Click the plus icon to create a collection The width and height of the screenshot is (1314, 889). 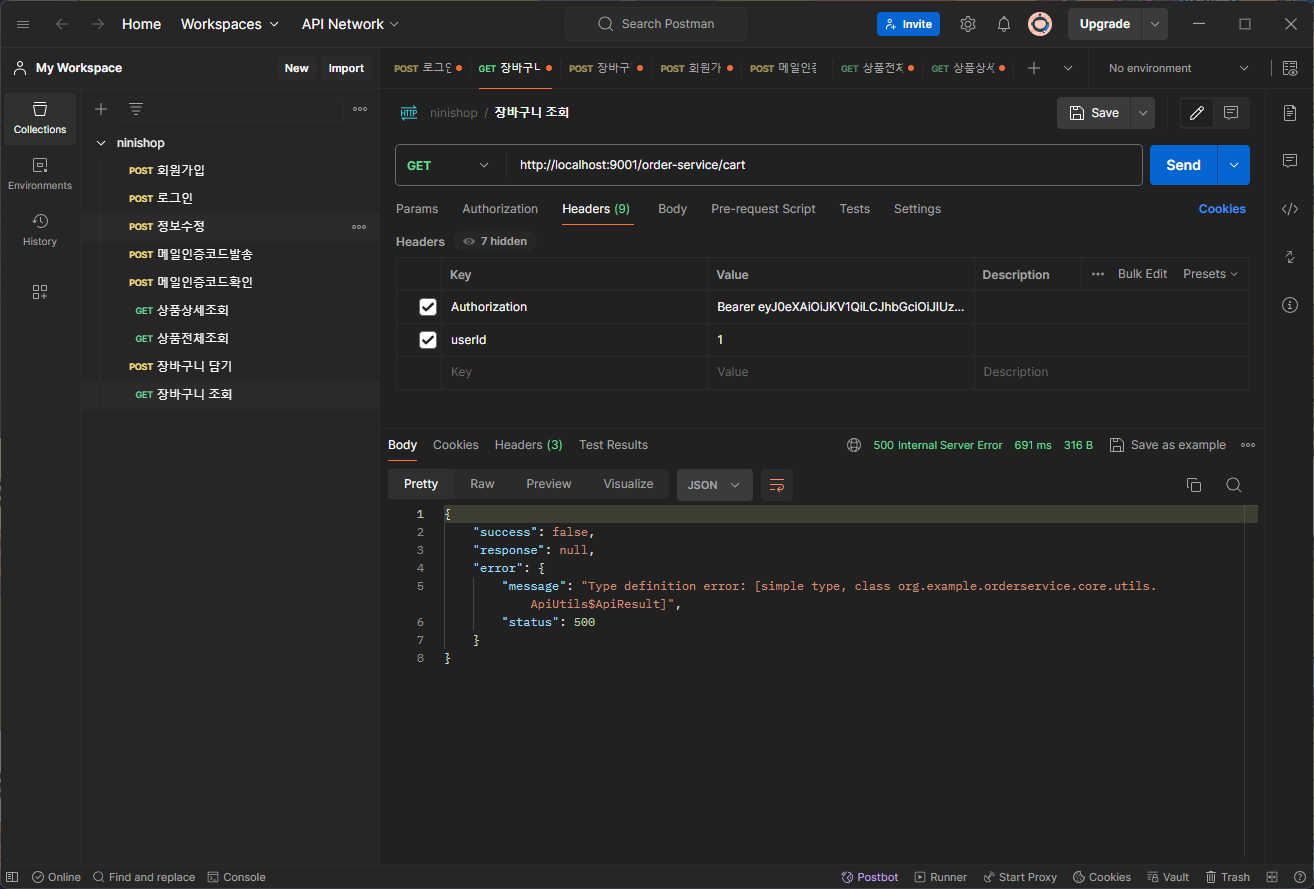click(x=101, y=109)
